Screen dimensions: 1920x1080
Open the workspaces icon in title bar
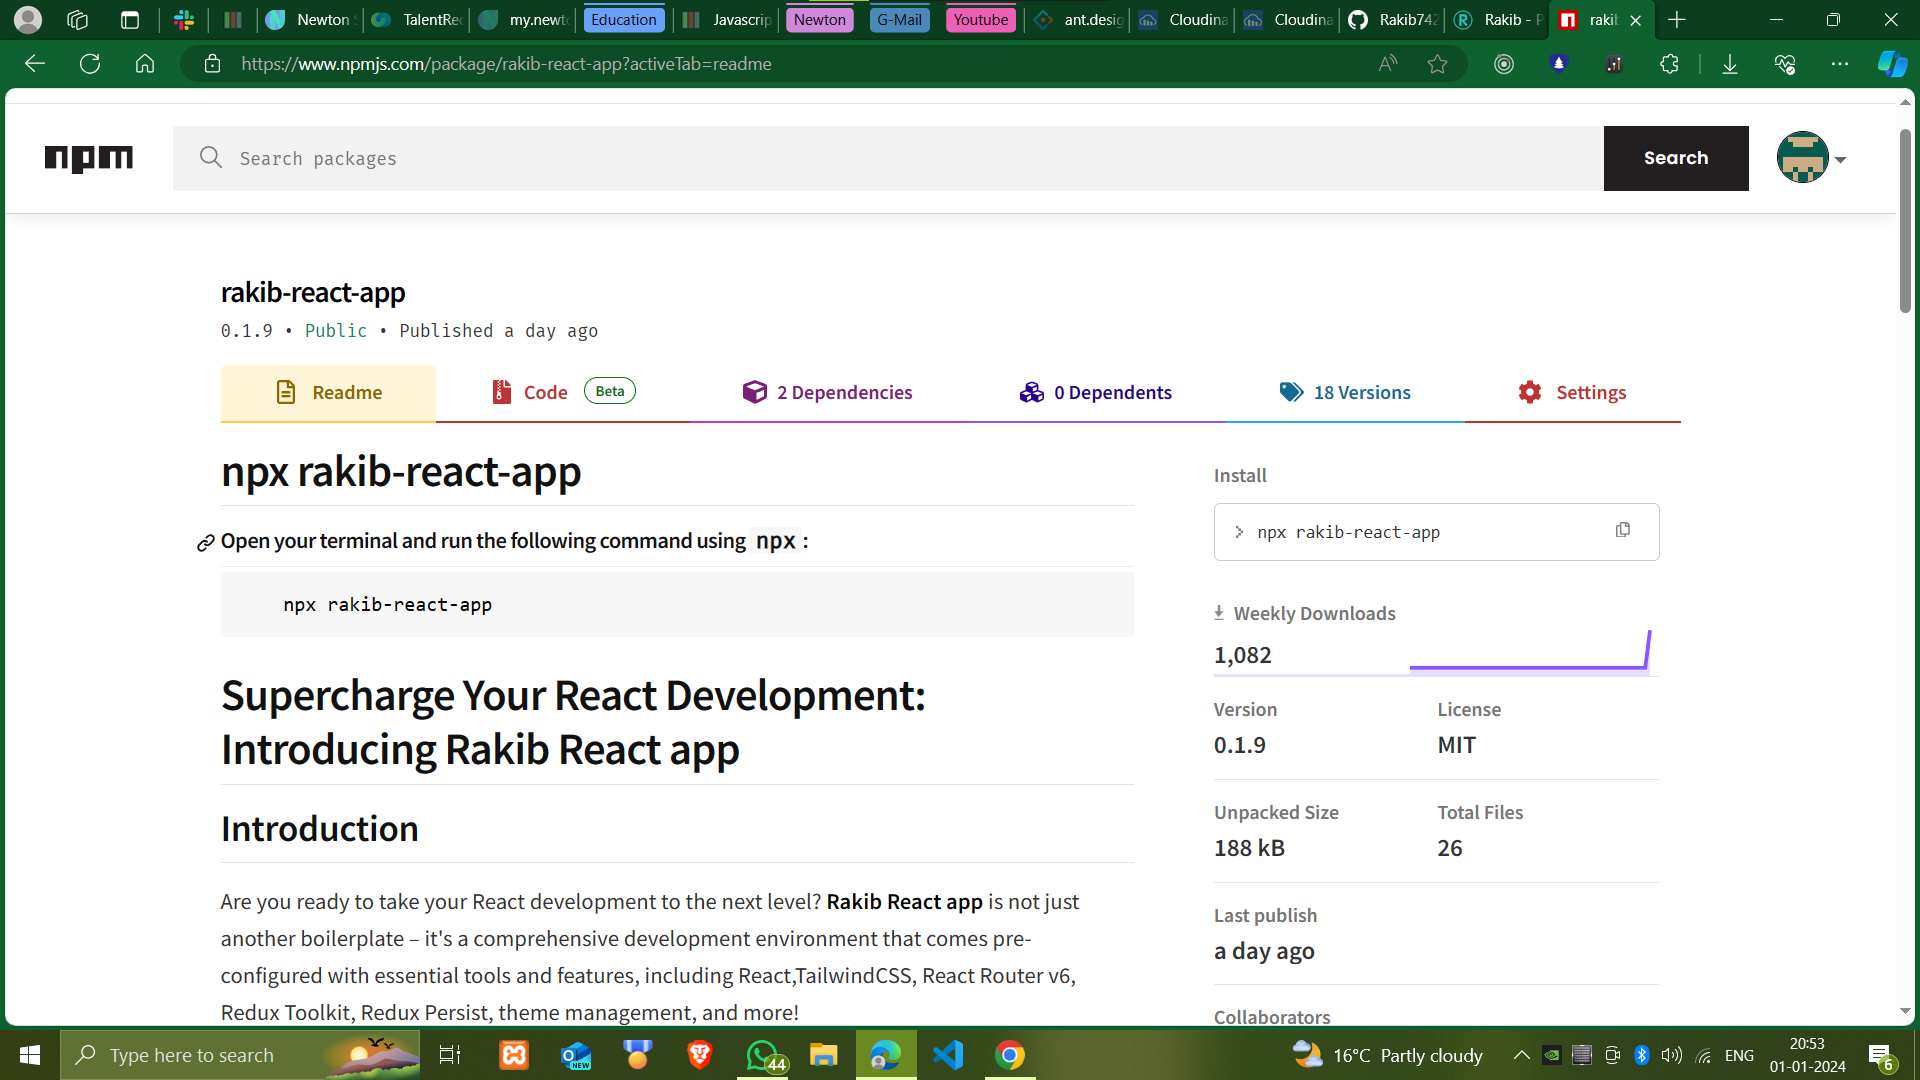pyautogui.click(x=77, y=19)
